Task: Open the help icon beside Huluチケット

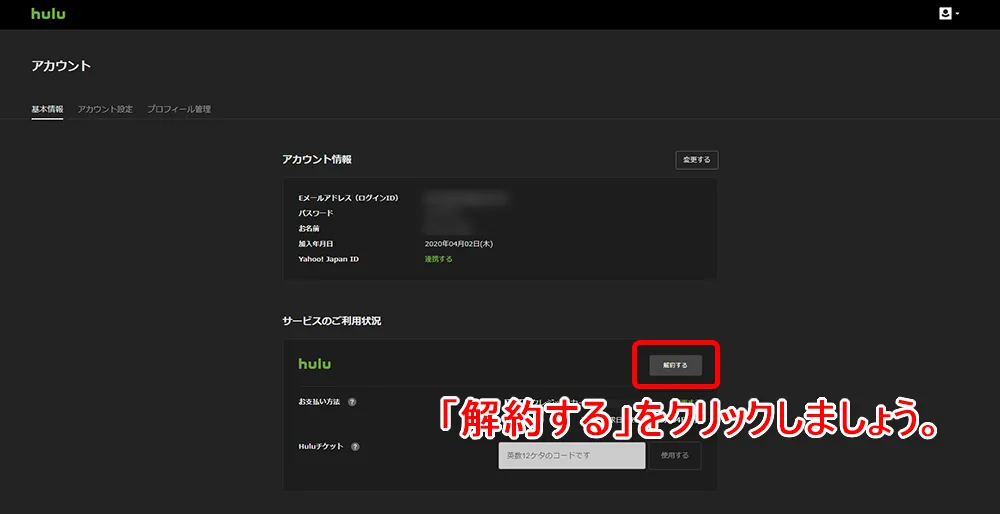Action: pos(355,446)
